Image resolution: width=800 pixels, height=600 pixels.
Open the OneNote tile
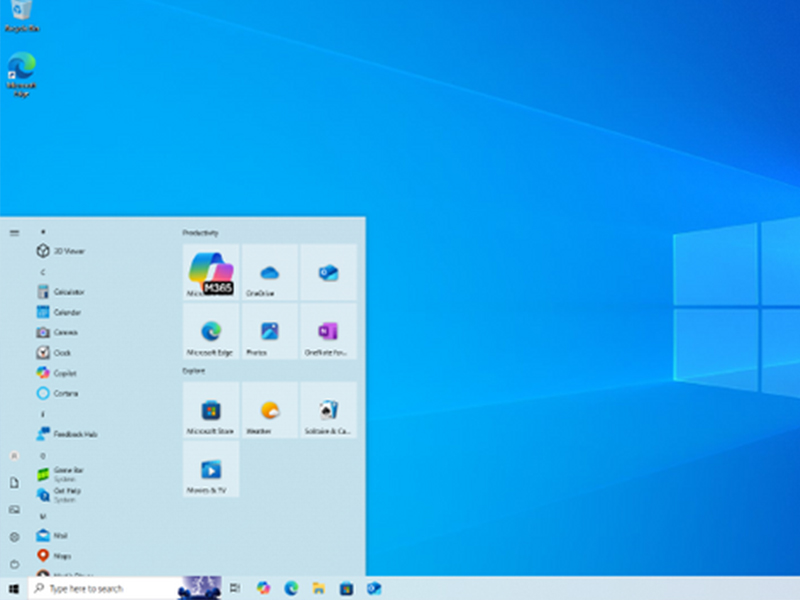[329, 331]
